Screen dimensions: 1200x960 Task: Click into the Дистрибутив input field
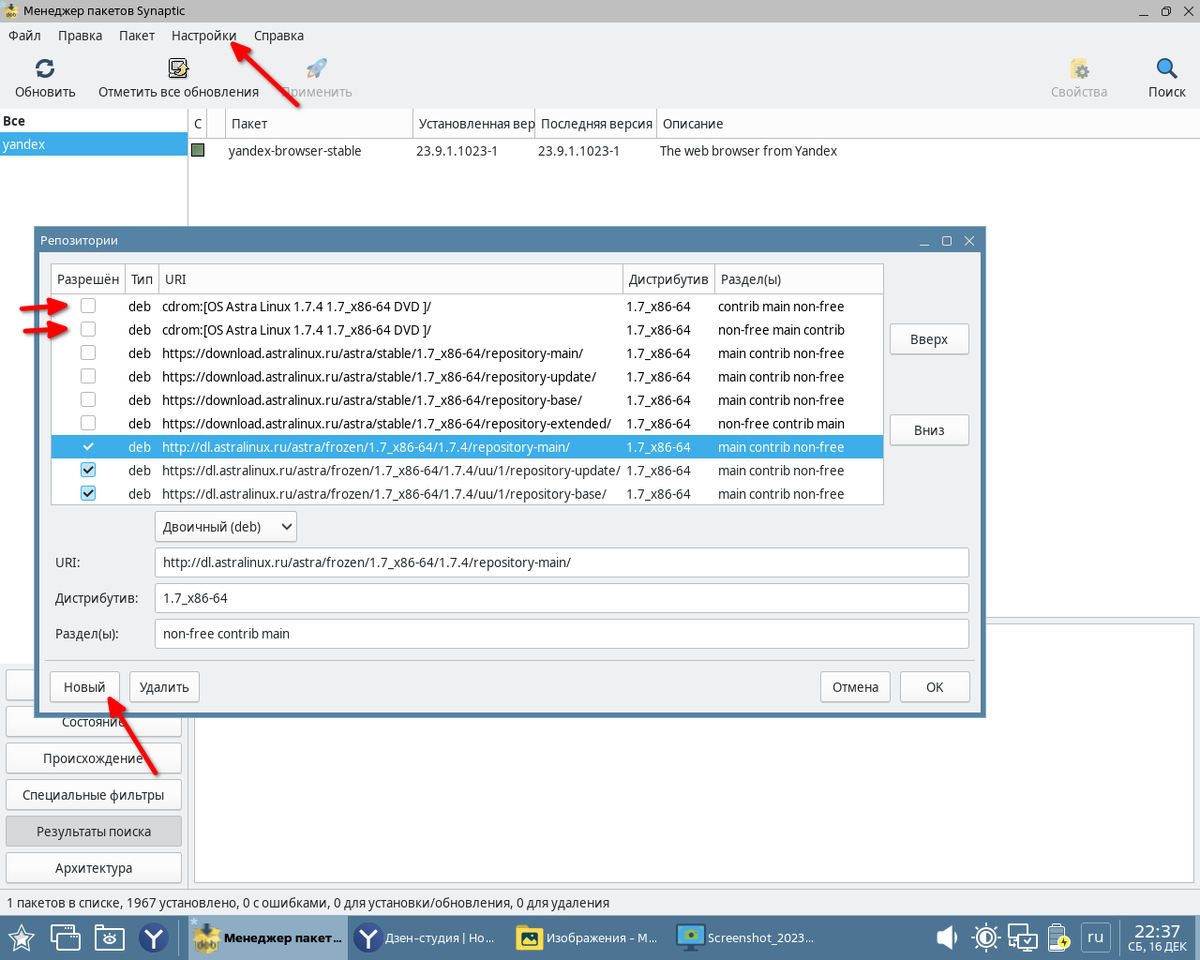[x=562, y=598]
